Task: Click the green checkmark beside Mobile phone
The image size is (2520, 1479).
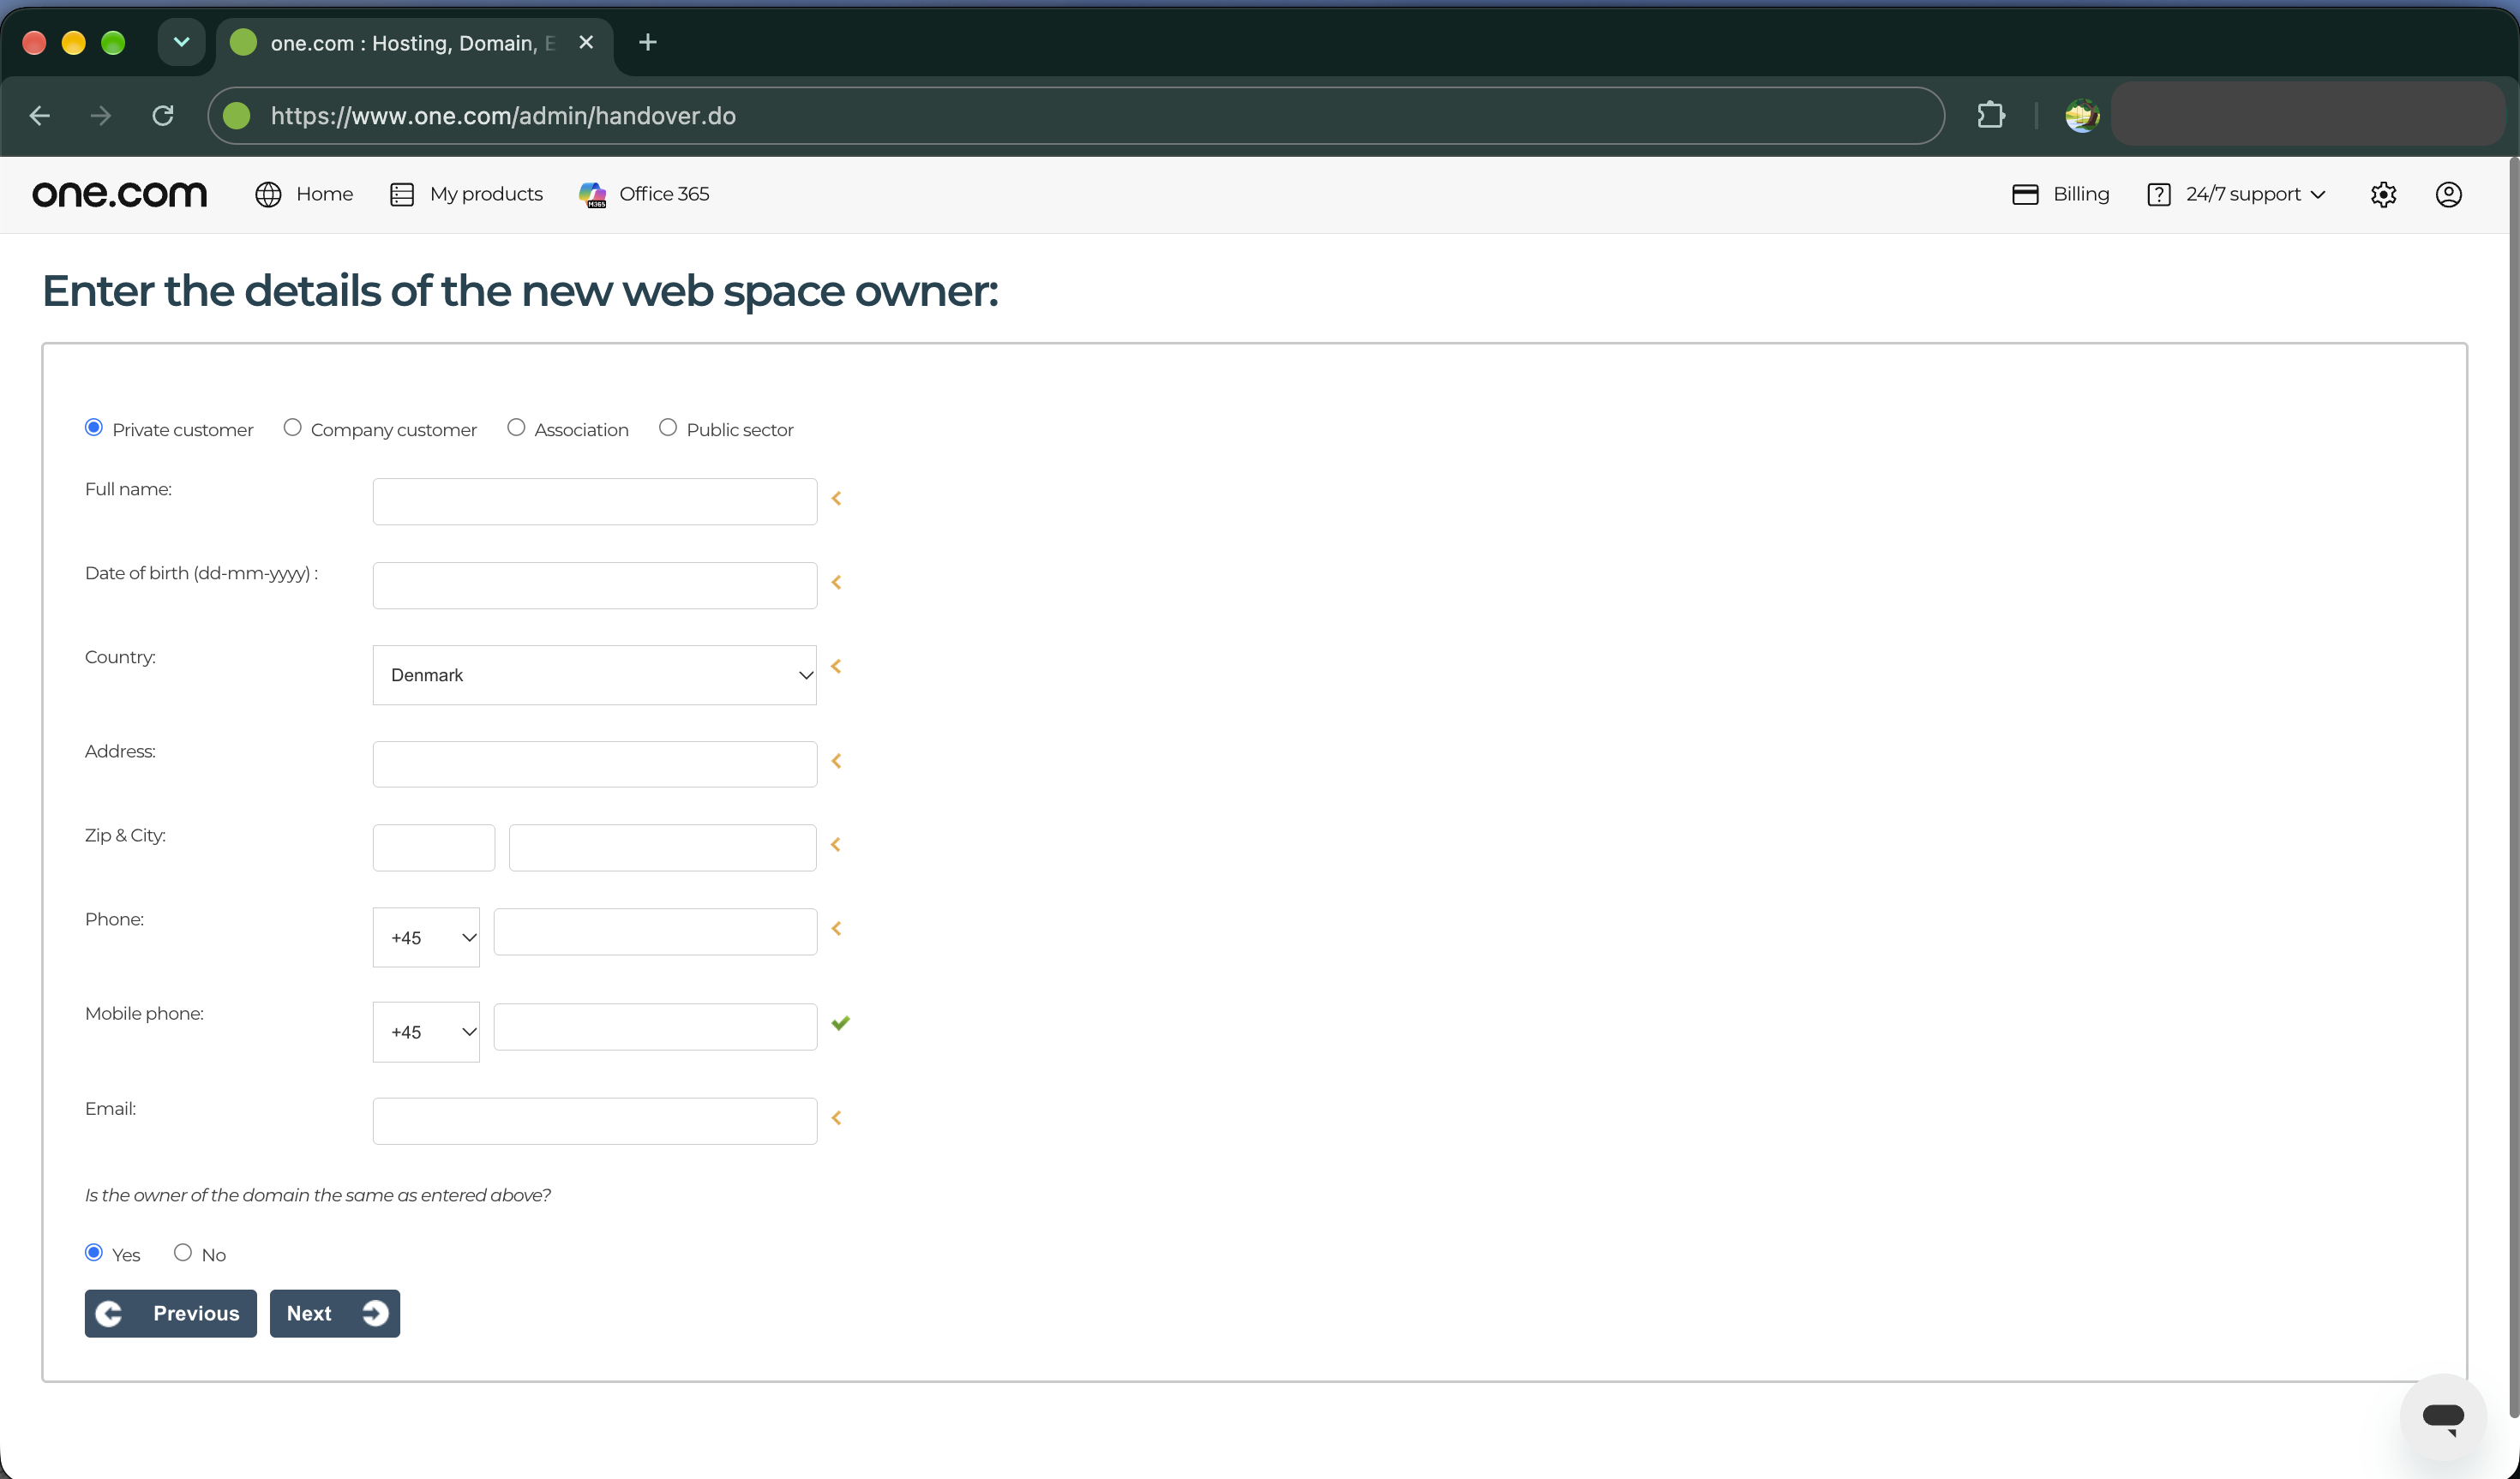Action: pos(841,1022)
